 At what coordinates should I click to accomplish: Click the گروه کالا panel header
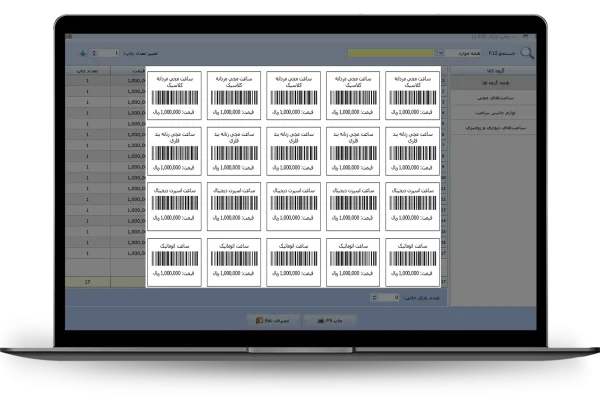click(x=494, y=71)
